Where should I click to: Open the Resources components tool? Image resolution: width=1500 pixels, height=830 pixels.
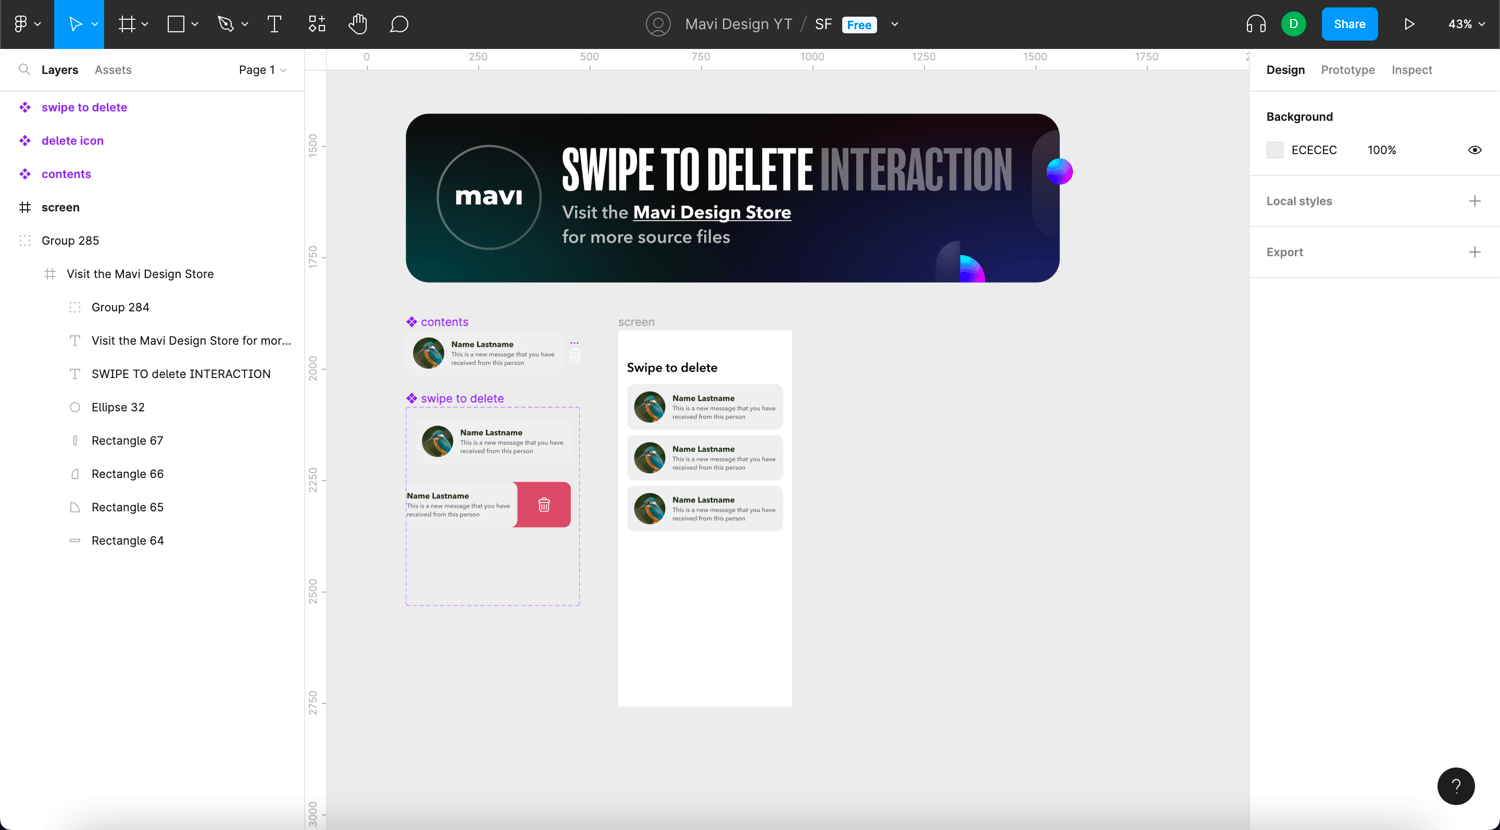coord(317,24)
